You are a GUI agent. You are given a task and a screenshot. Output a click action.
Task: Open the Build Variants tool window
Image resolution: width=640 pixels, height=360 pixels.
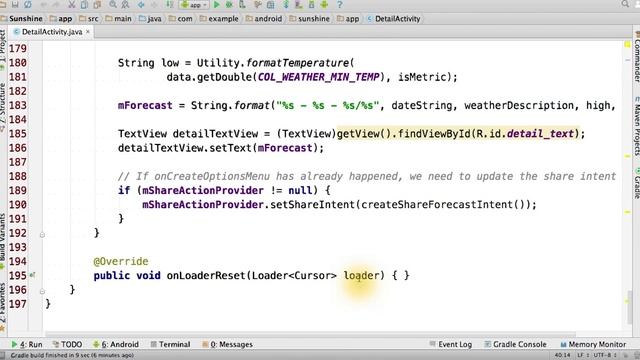tap(3, 241)
